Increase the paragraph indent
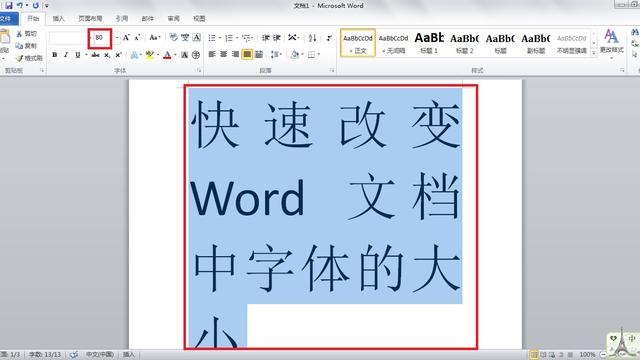 pyautogui.click(x=277, y=38)
